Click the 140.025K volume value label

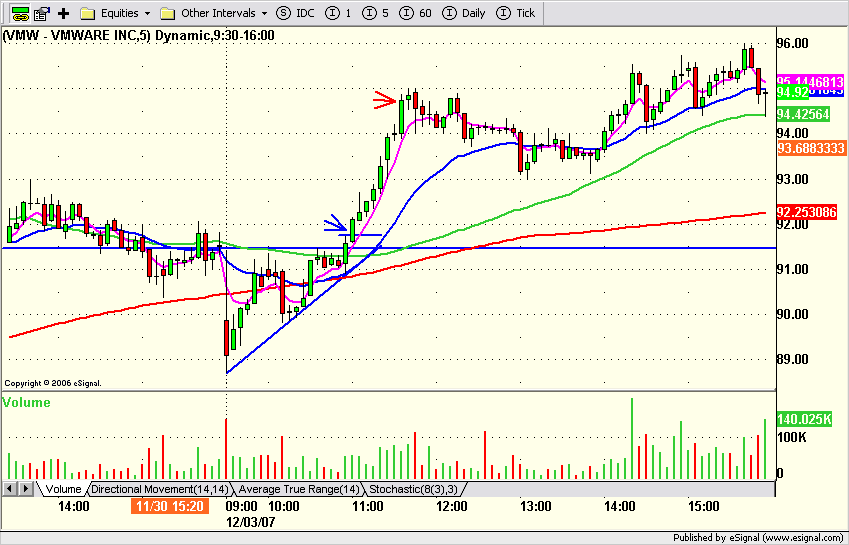click(x=804, y=419)
